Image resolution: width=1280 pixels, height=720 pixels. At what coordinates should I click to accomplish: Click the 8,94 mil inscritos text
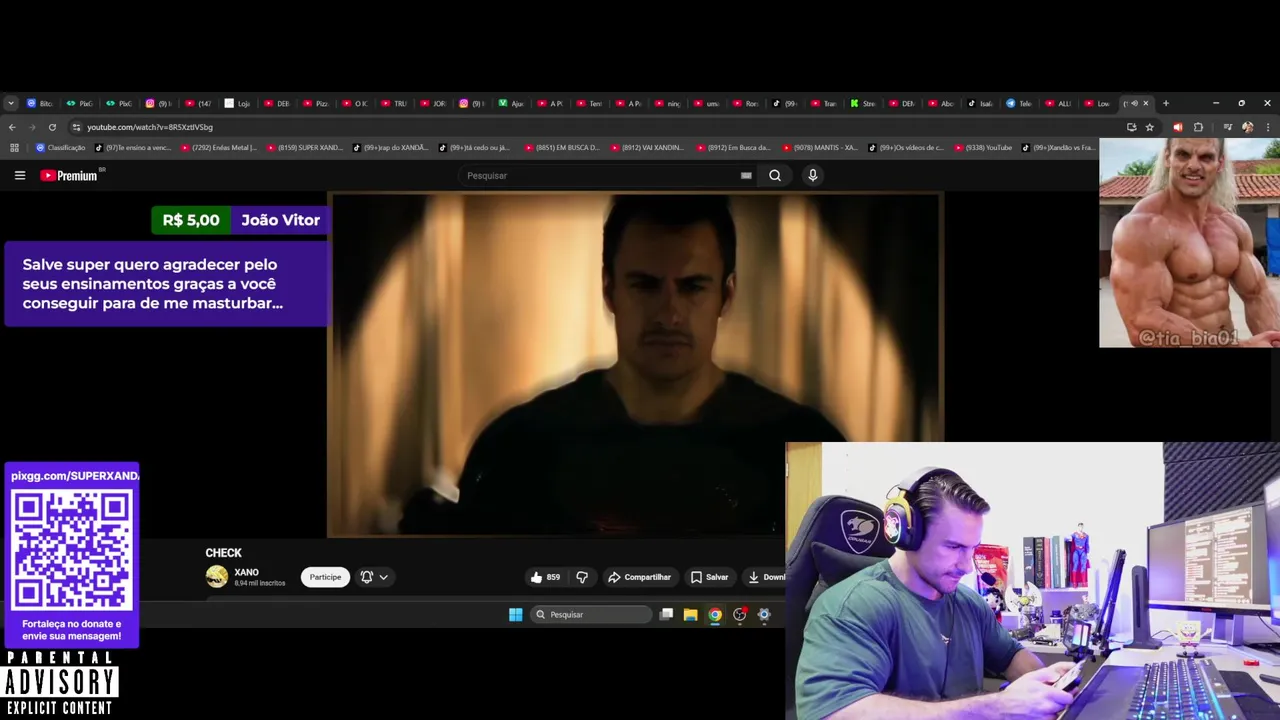point(260,583)
